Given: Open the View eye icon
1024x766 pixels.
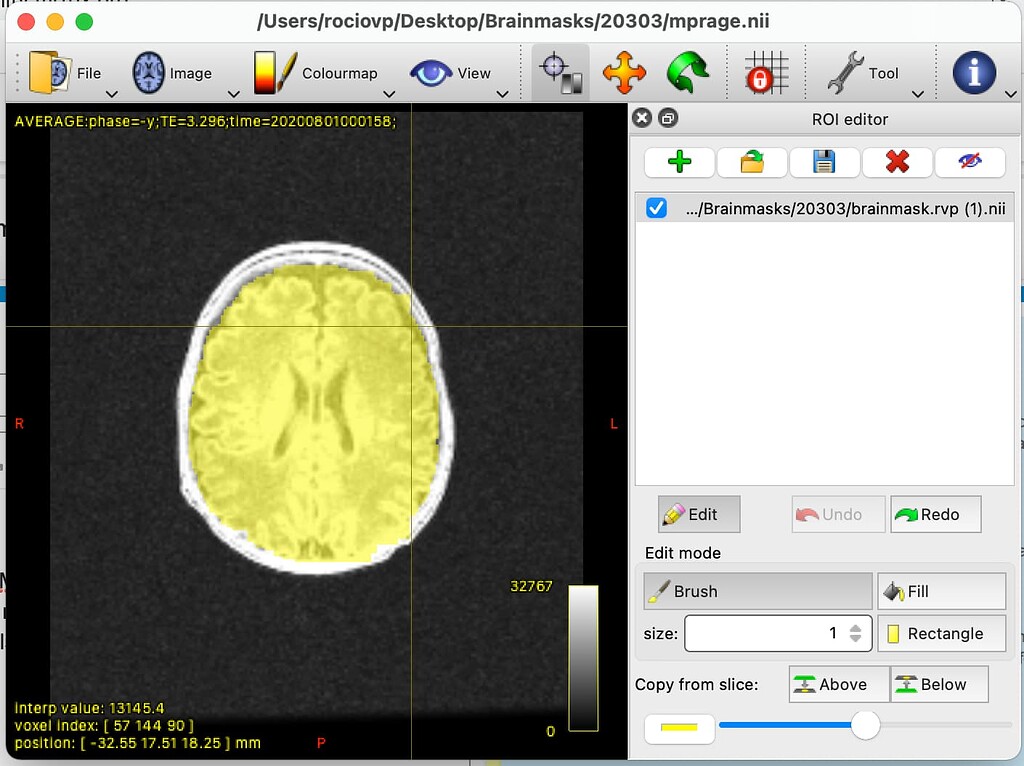Looking at the screenshot, I should [x=431, y=73].
